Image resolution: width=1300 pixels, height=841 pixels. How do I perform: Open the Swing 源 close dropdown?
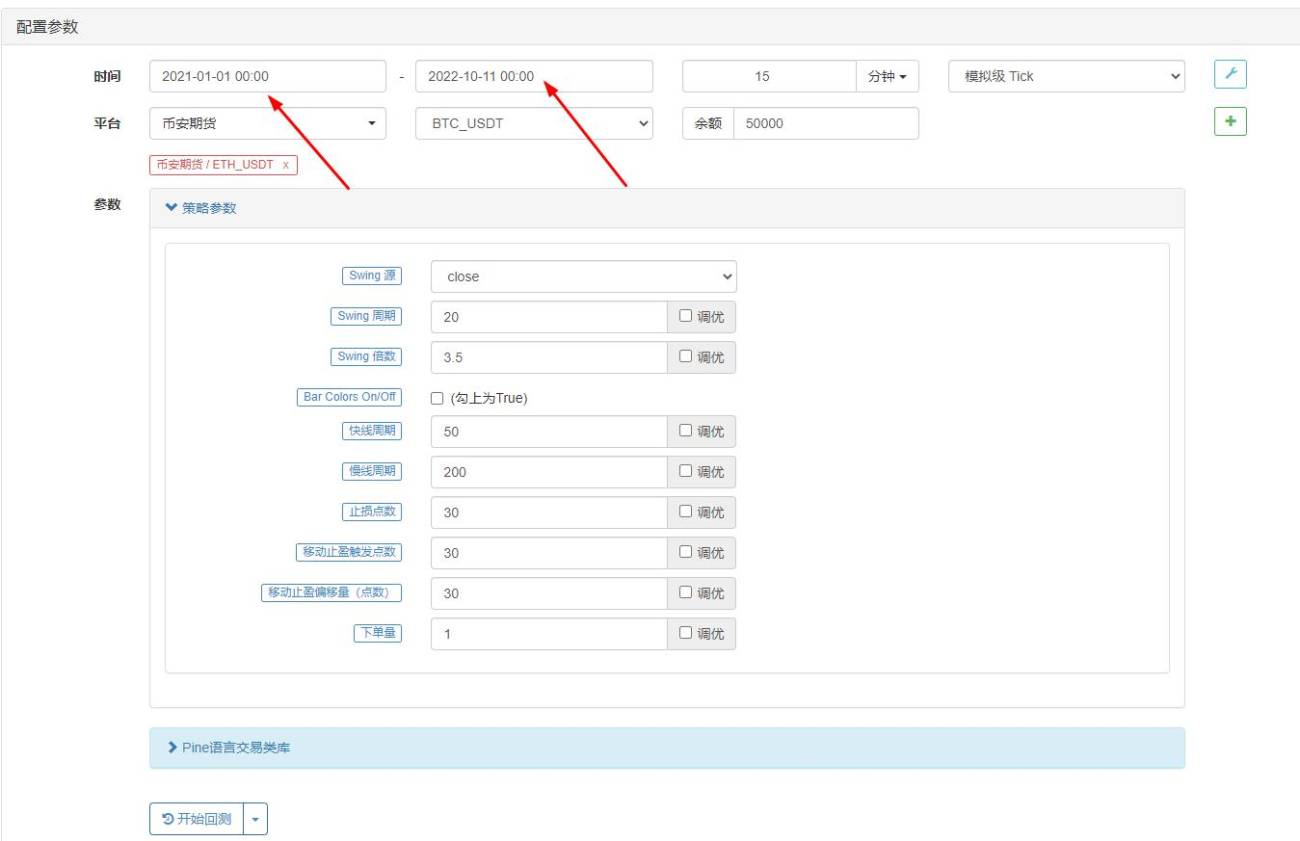click(584, 277)
